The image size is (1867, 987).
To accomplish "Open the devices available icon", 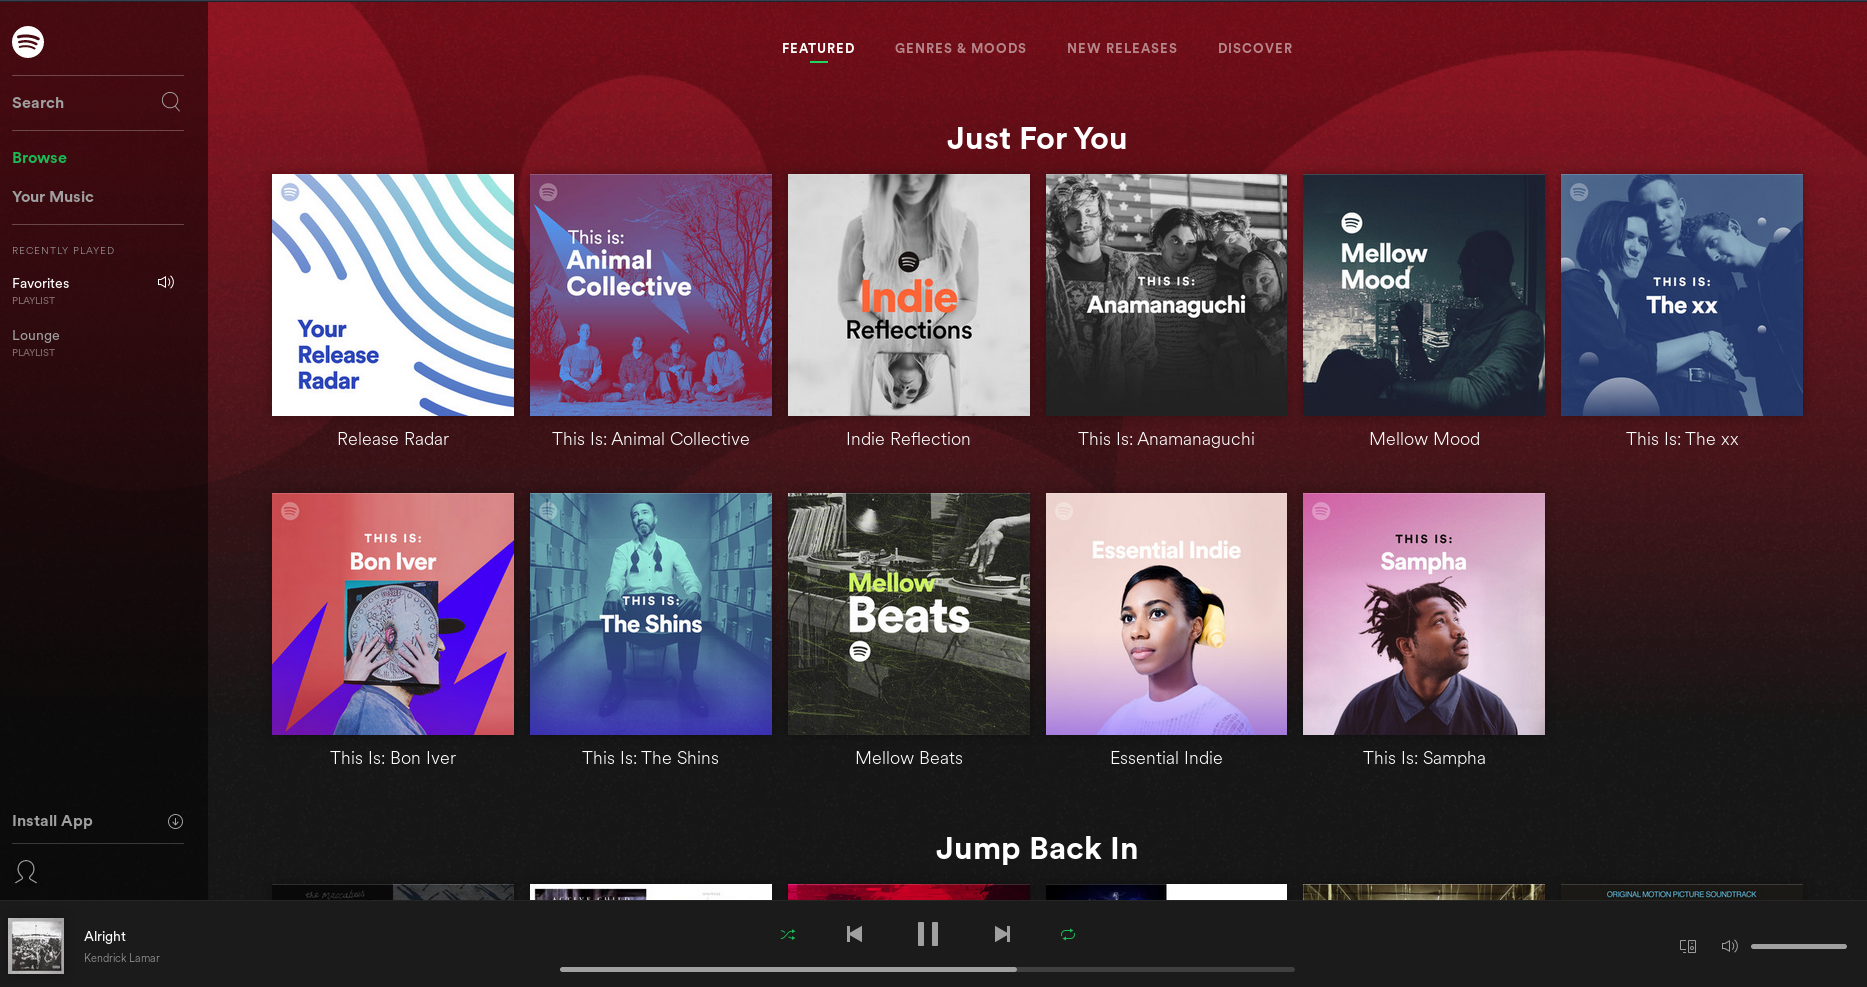I will (1688, 946).
